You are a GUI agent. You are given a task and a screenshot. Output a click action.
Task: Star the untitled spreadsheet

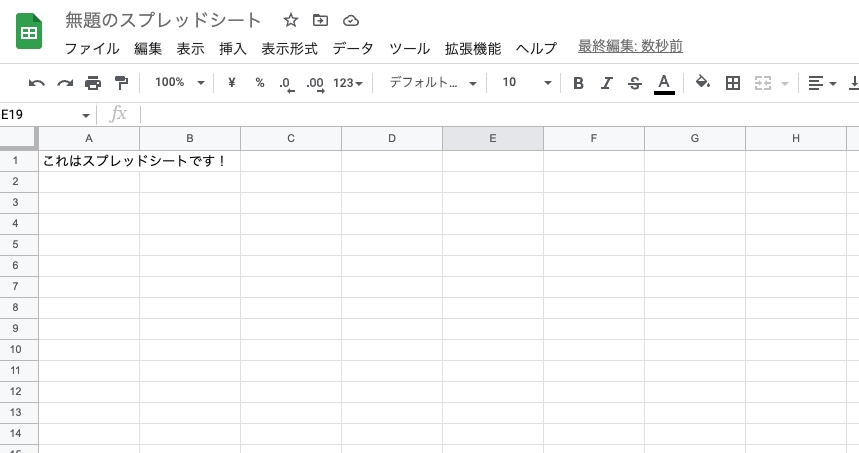pos(290,21)
